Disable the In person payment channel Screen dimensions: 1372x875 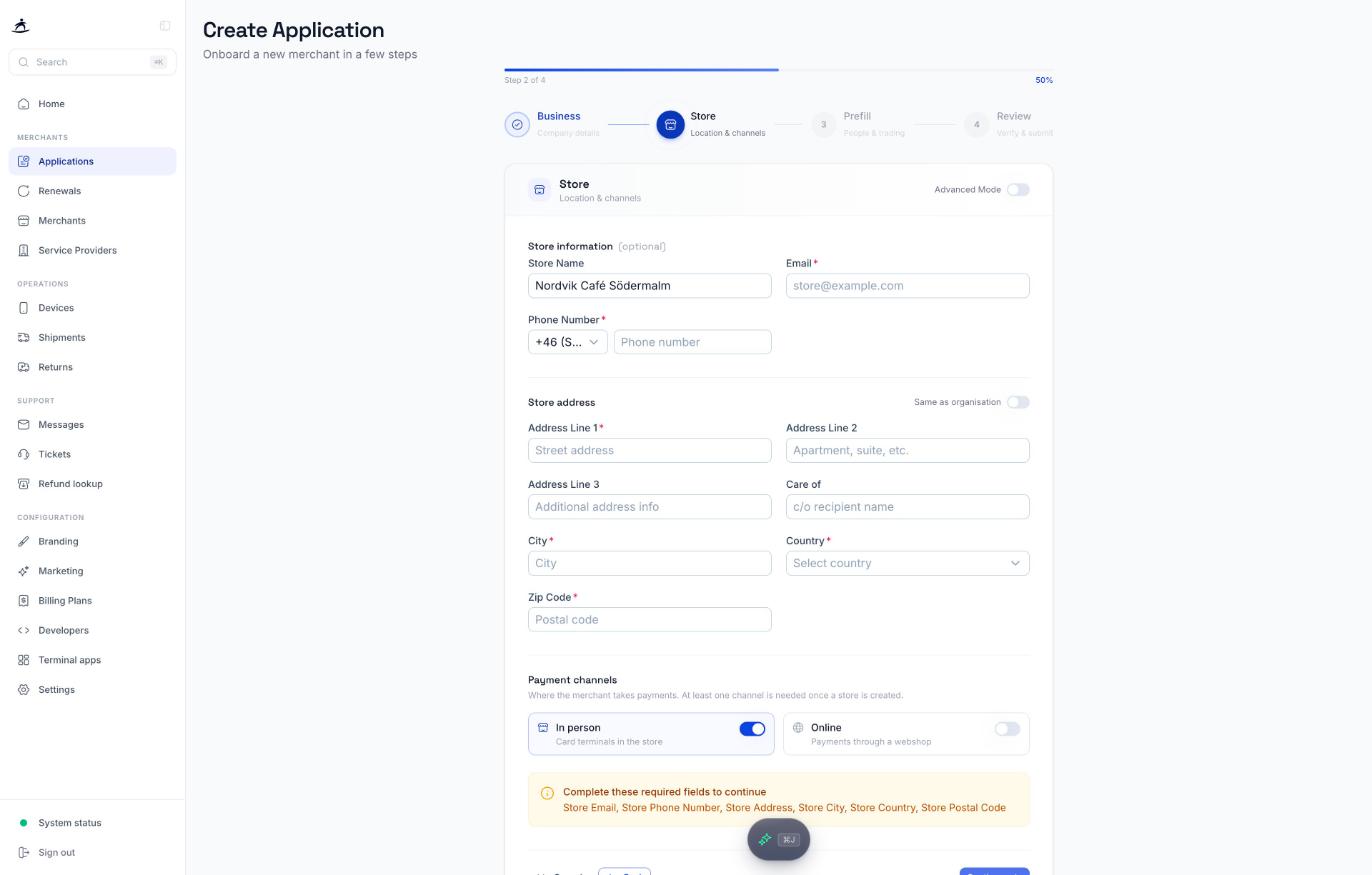(x=752, y=729)
